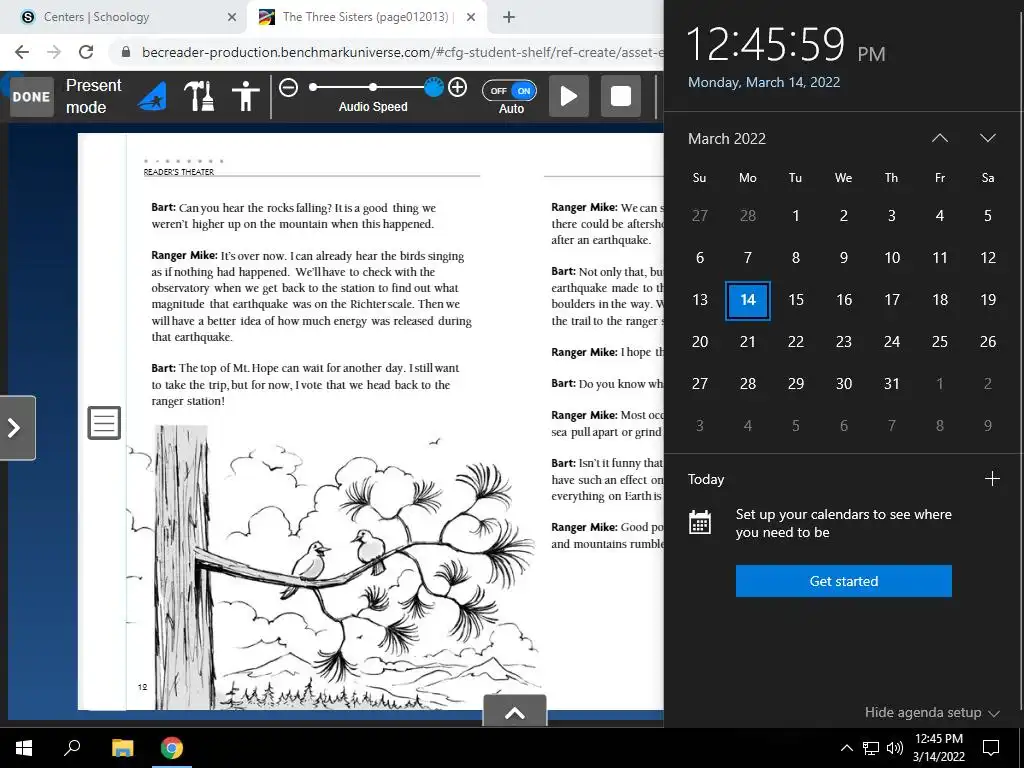The width and height of the screenshot is (1024, 768).
Task: Click Hide agenda setup
Action: [932, 712]
